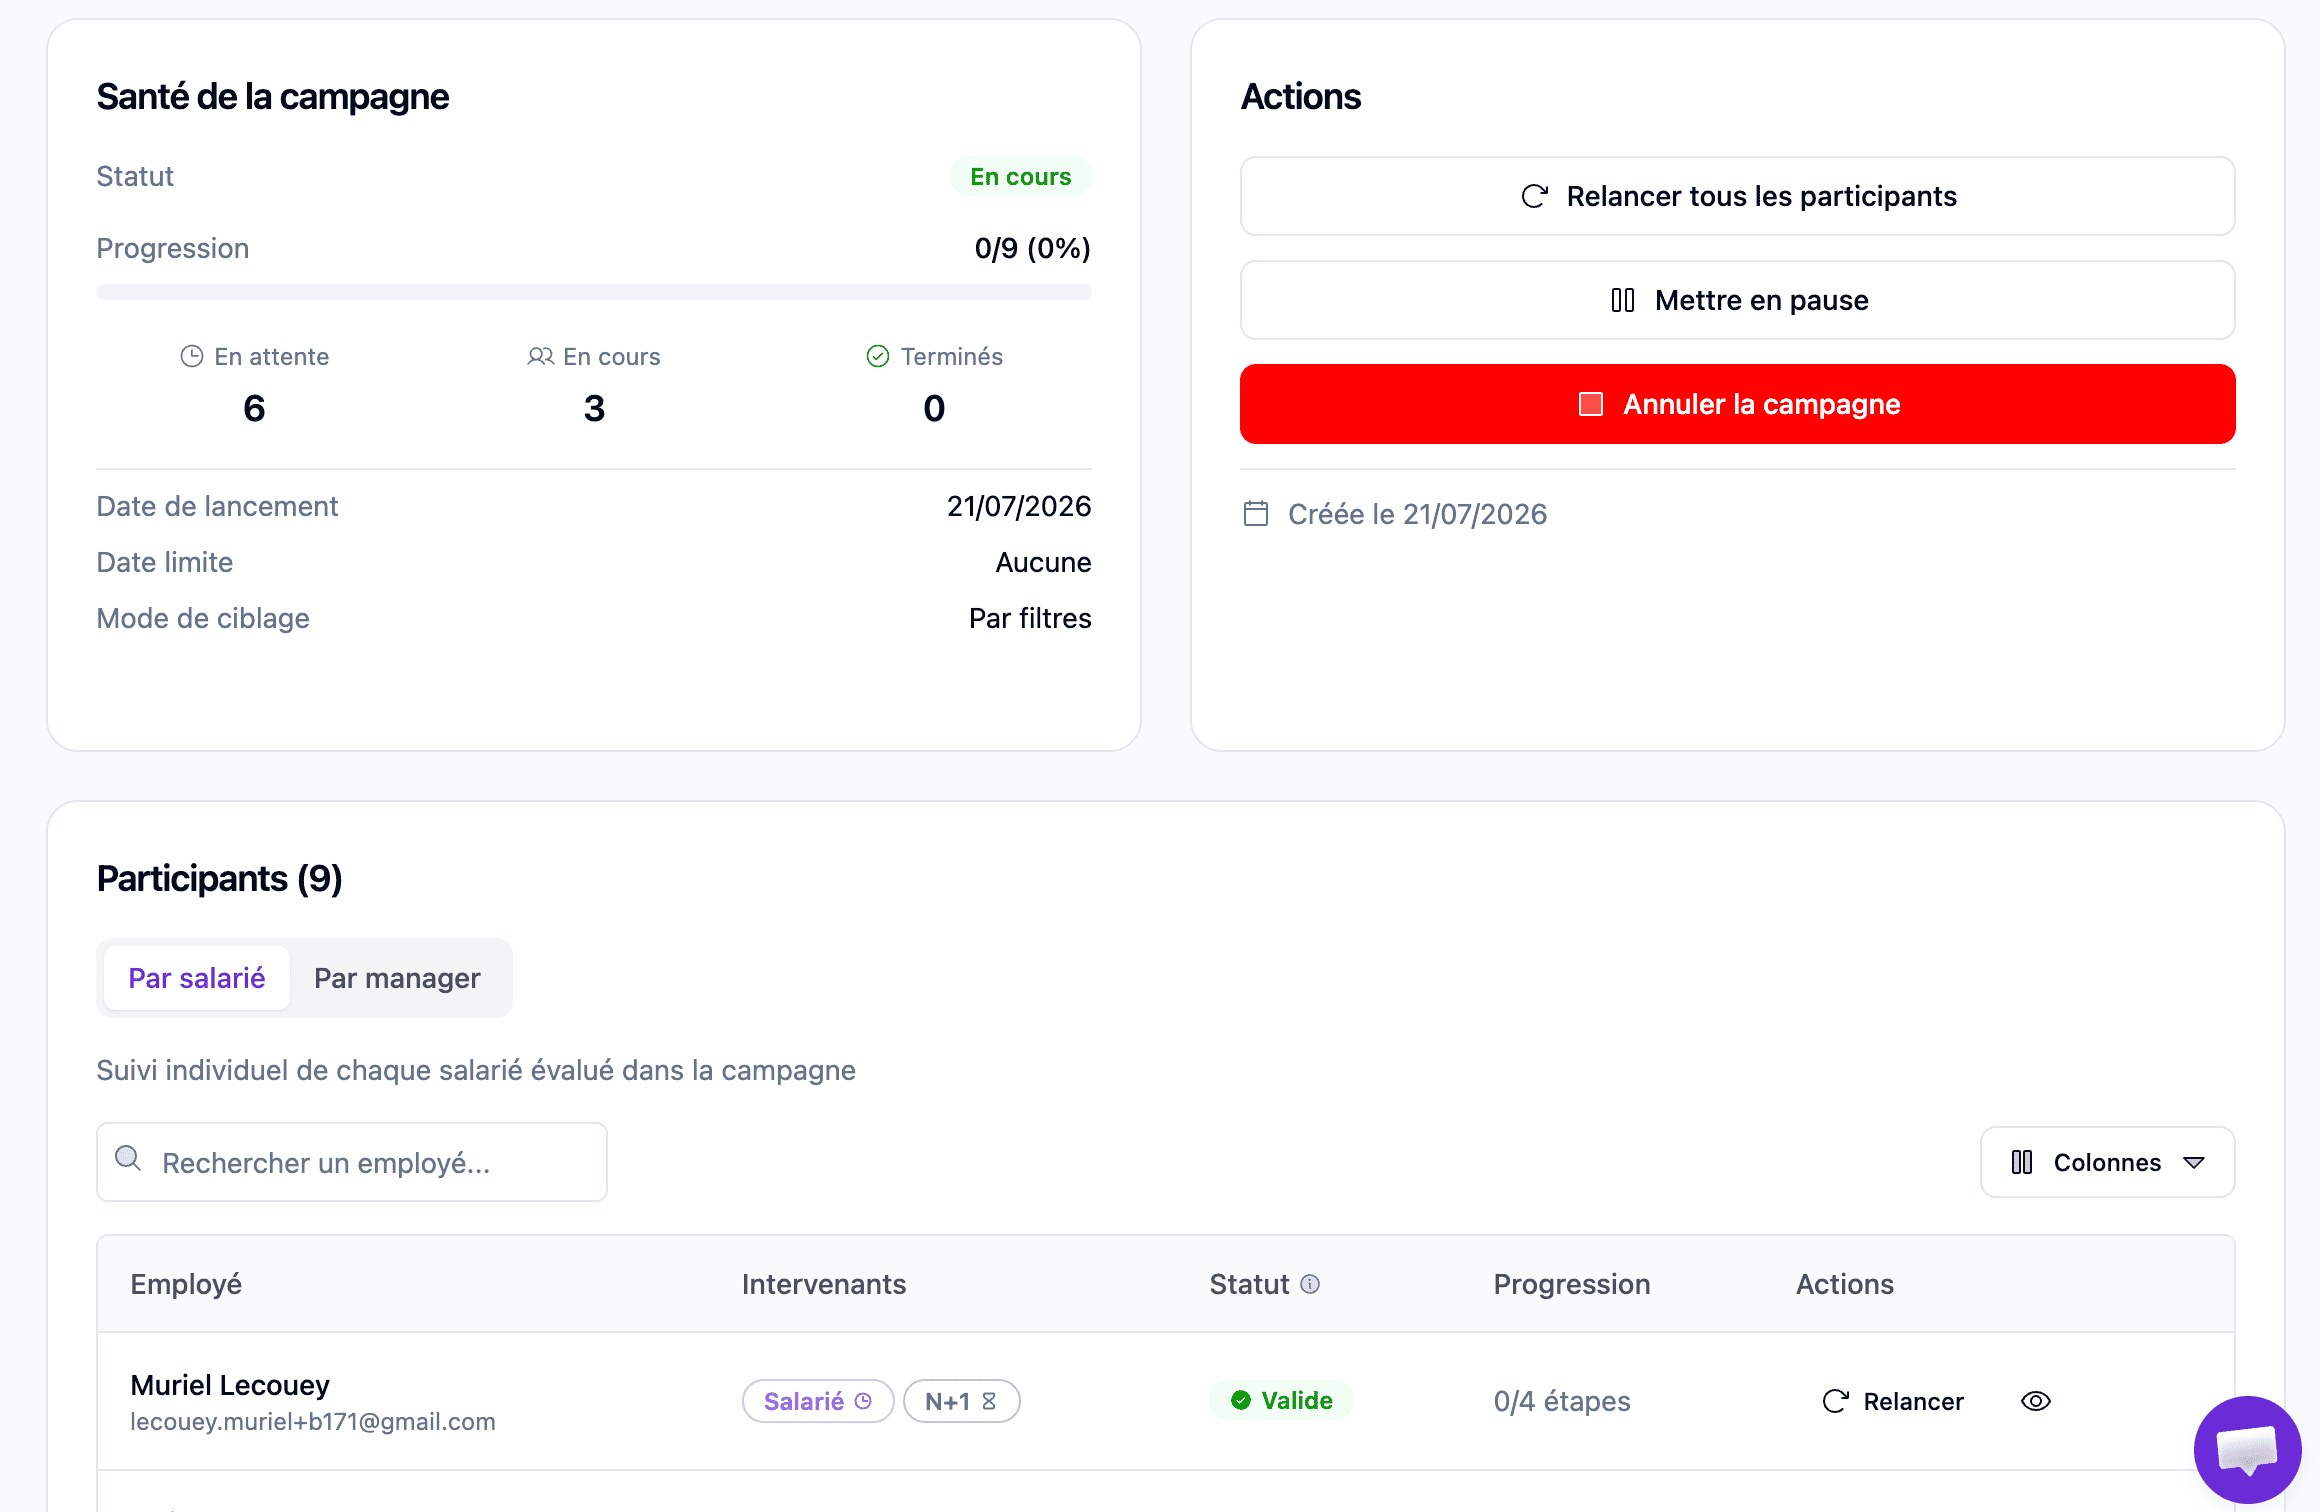Click the Intervenants column header
2320x1512 pixels.
point(824,1284)
